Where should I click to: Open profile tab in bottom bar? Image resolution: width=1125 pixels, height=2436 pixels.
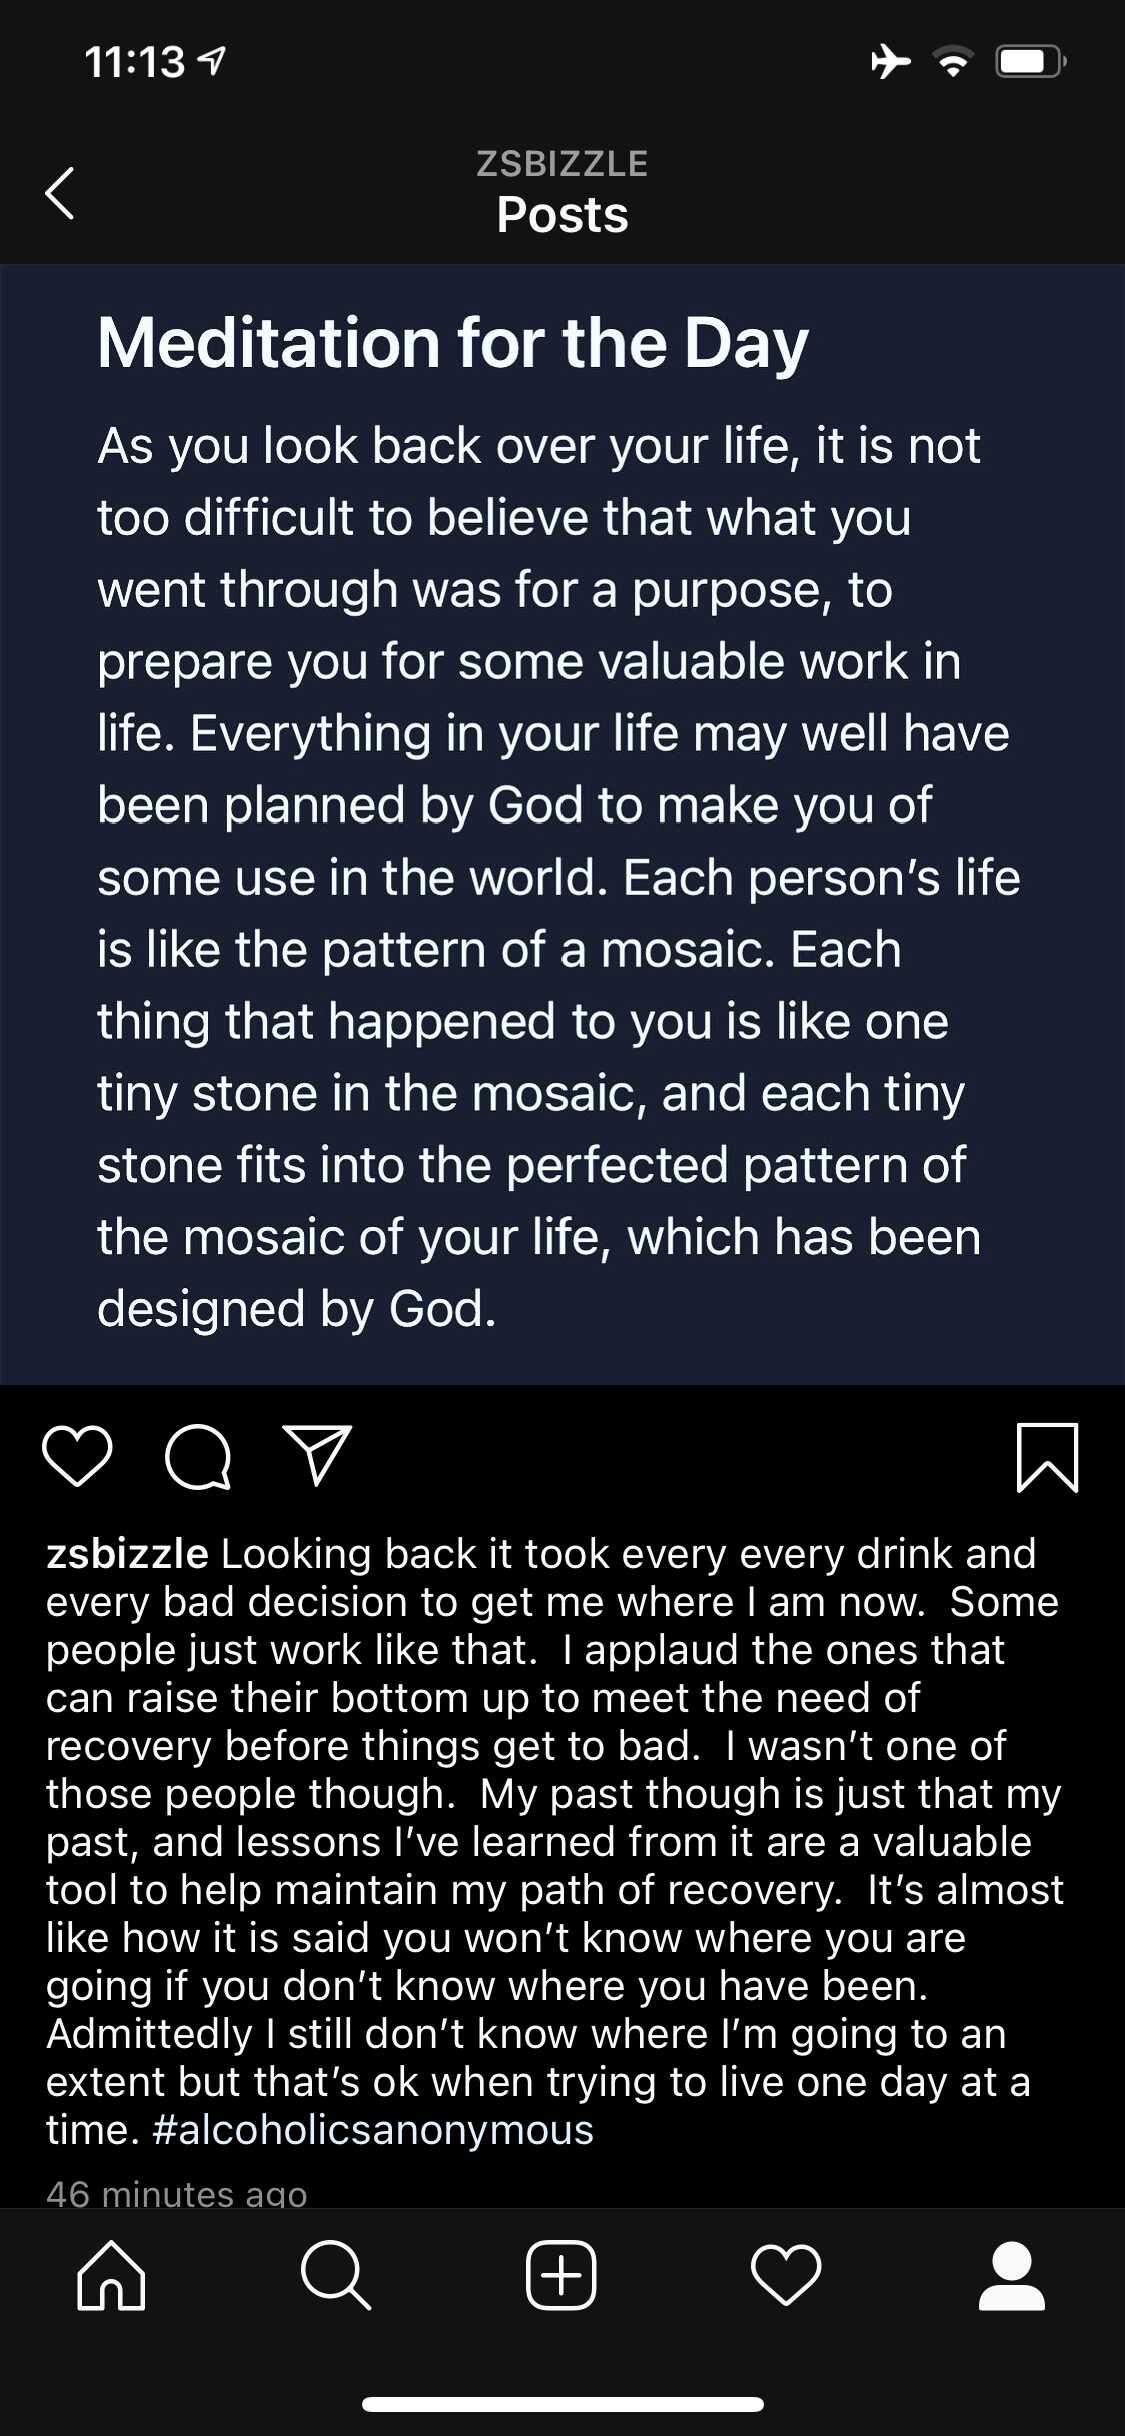point(1012,2276)
